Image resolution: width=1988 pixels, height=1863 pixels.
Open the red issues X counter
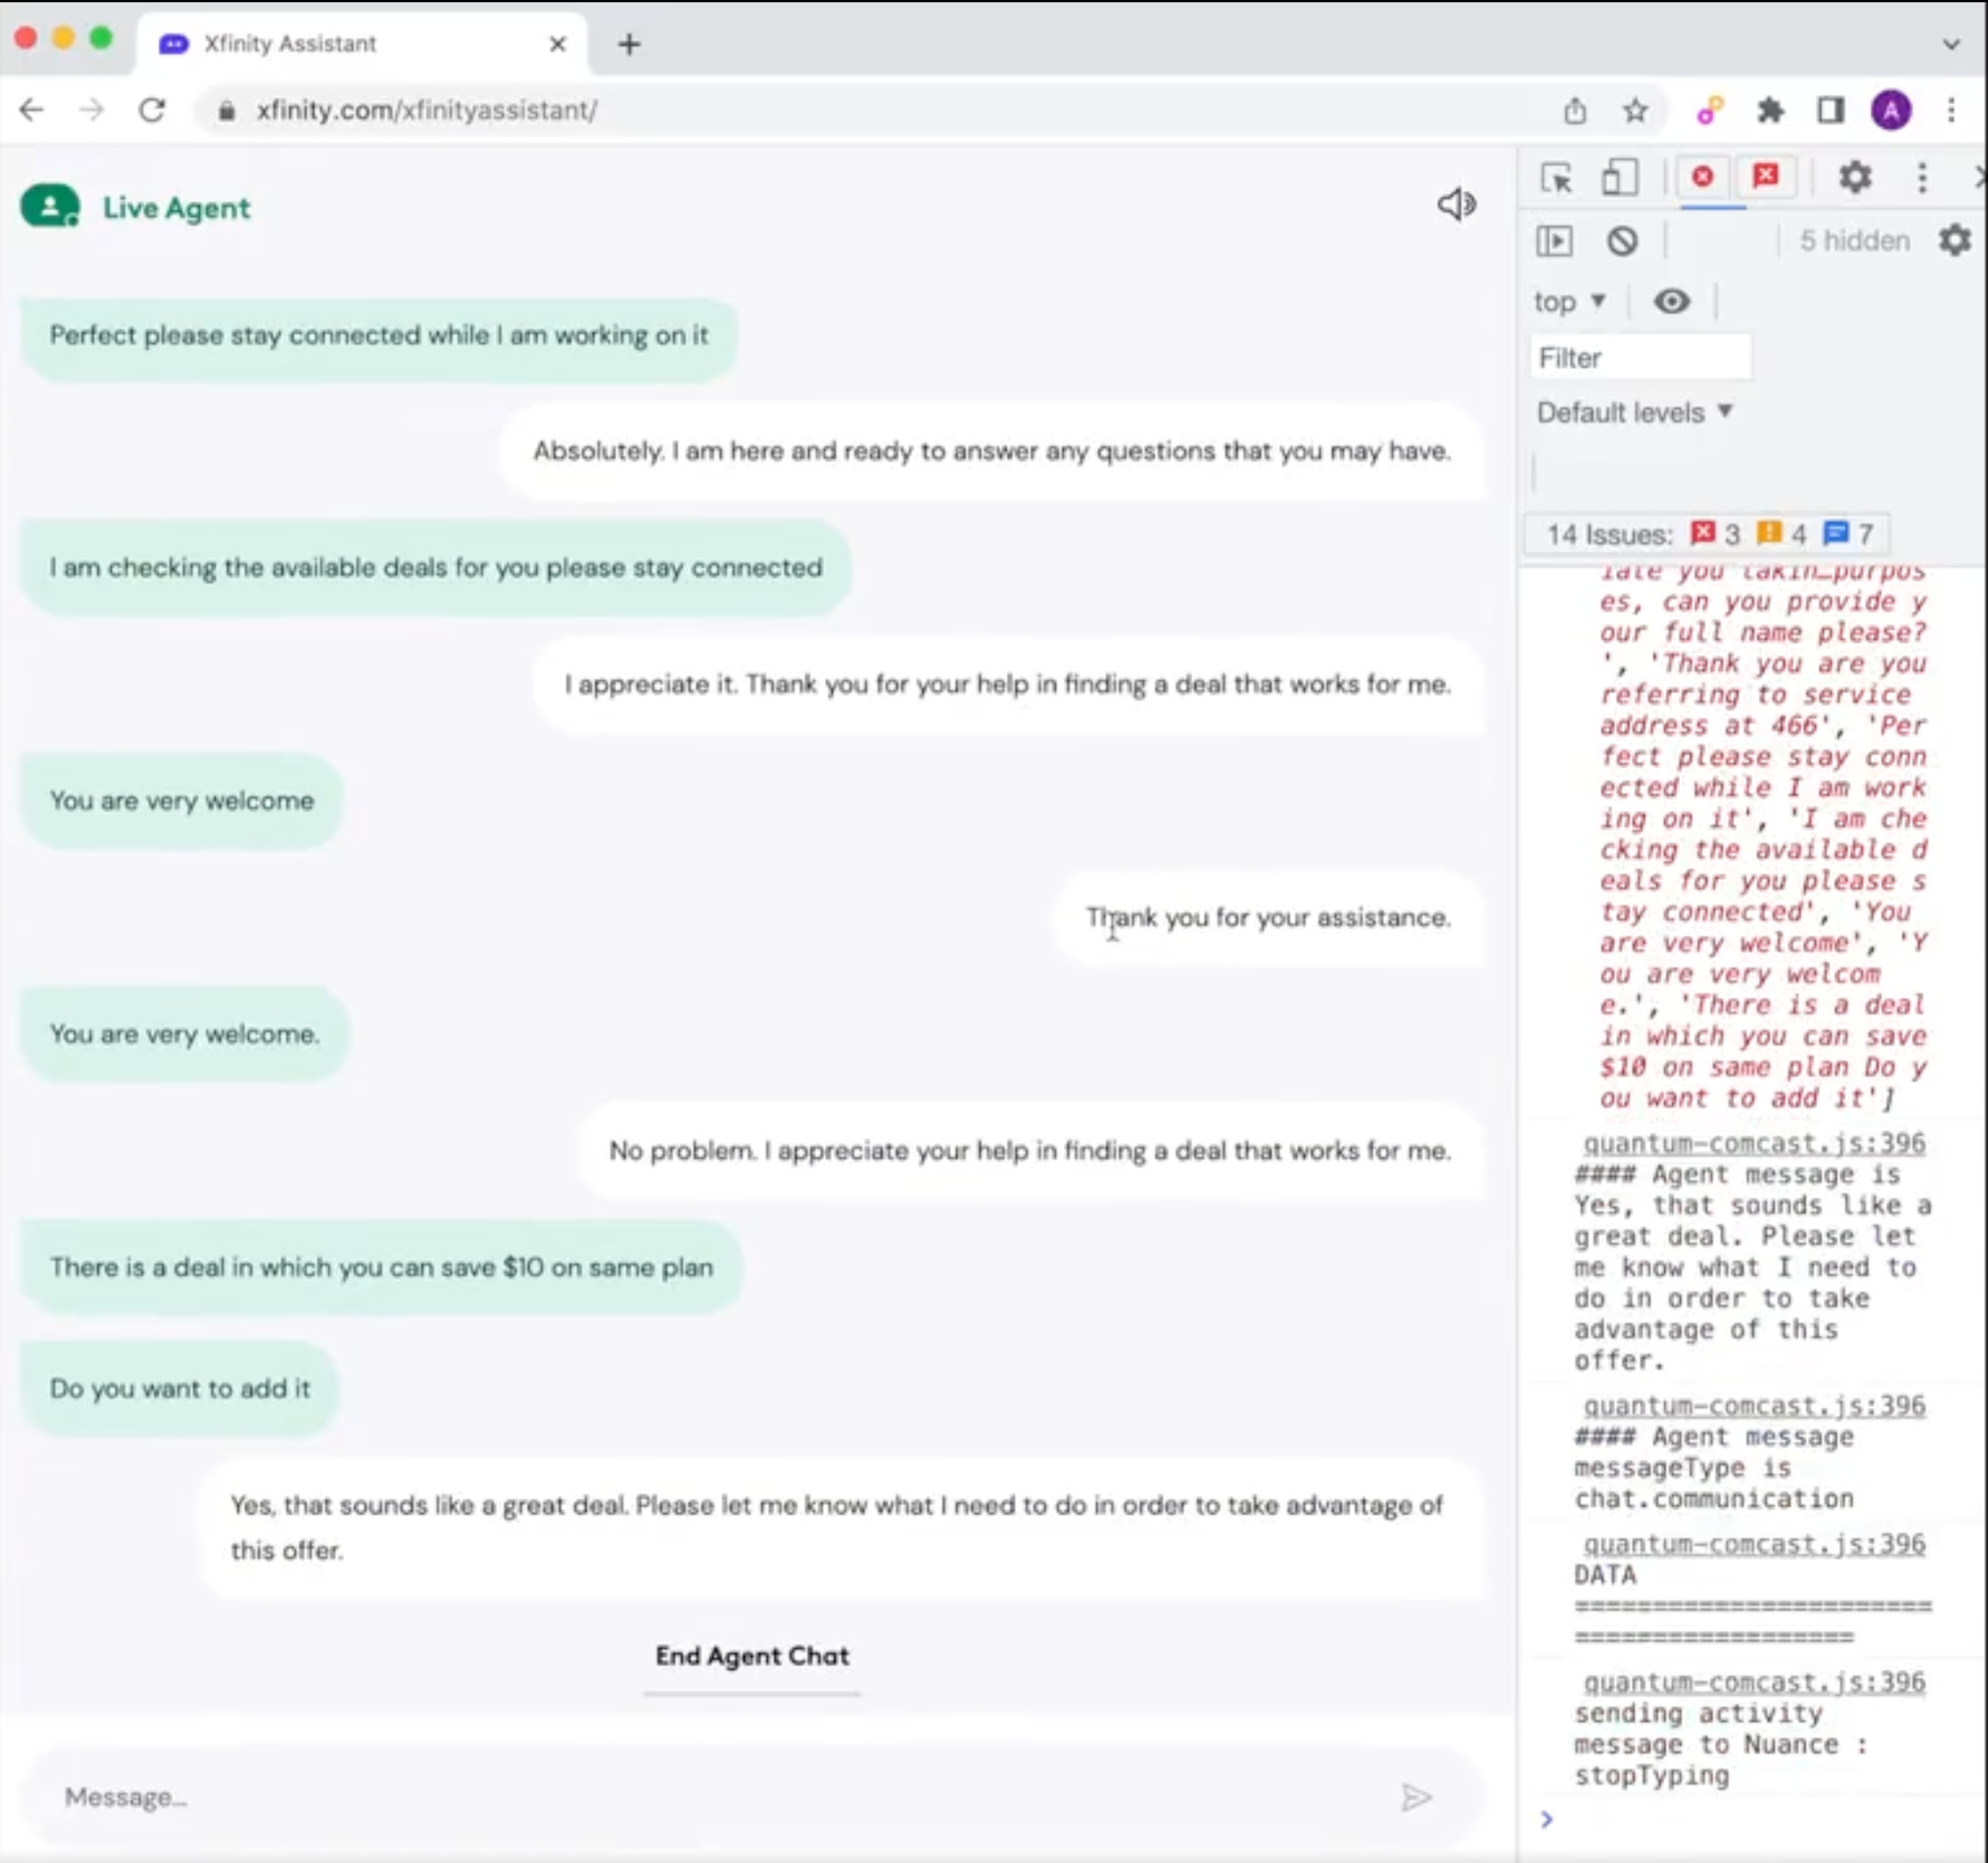1766,177
